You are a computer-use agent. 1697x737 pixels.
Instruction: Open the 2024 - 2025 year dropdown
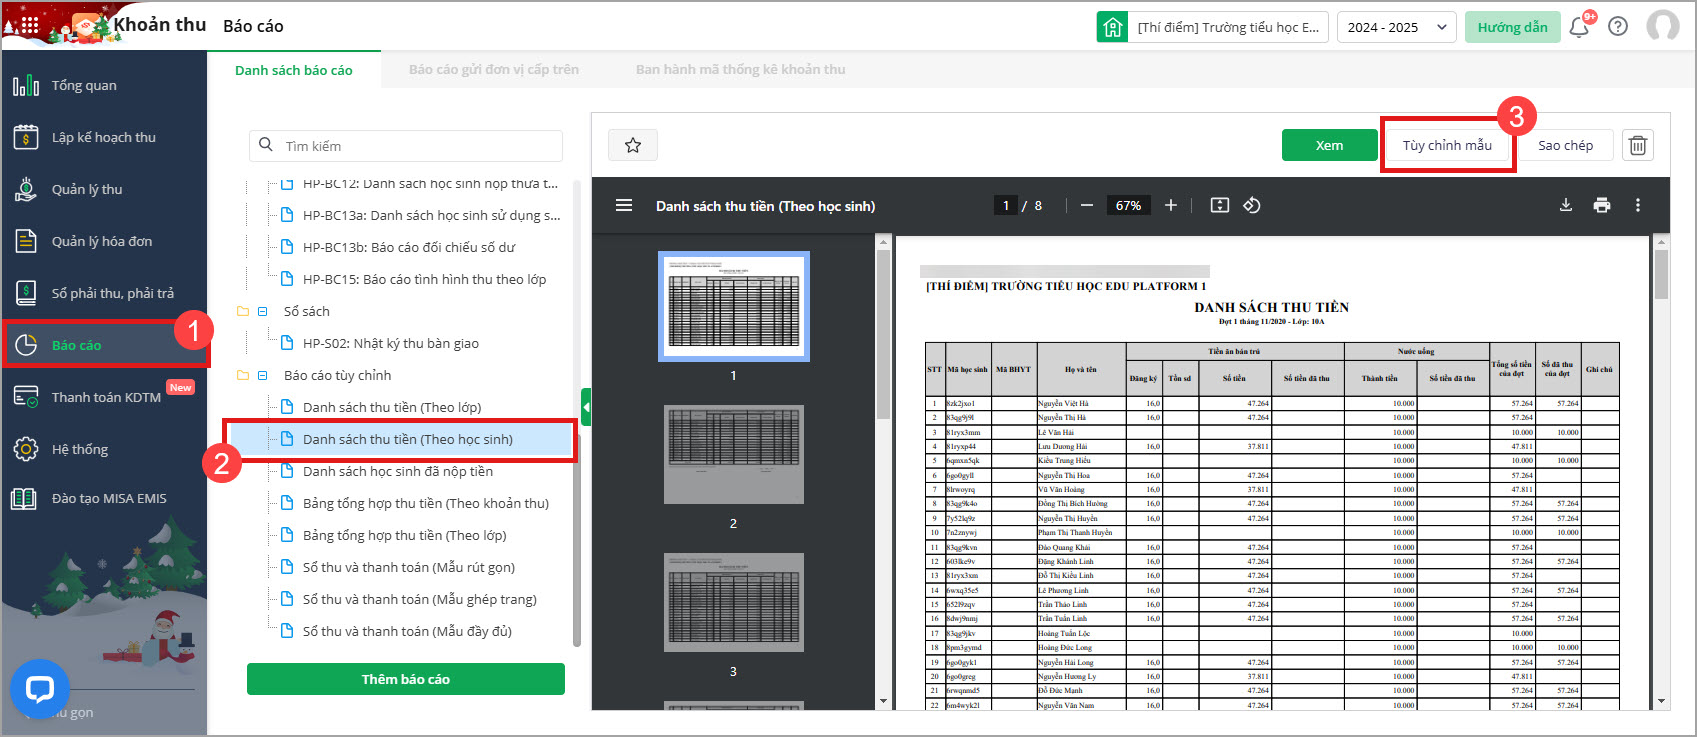coord(1395,27)
